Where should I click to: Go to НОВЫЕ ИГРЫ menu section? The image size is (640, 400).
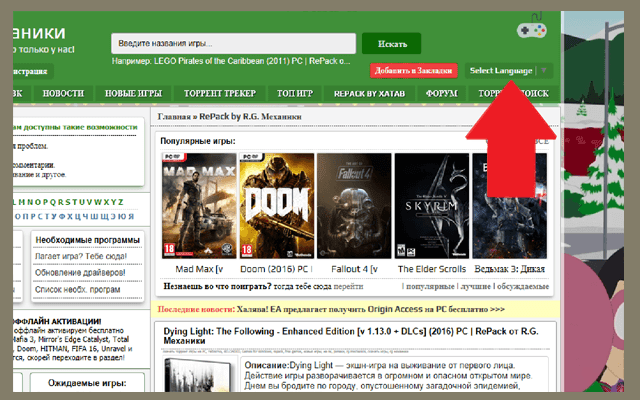tap(134, 93)
